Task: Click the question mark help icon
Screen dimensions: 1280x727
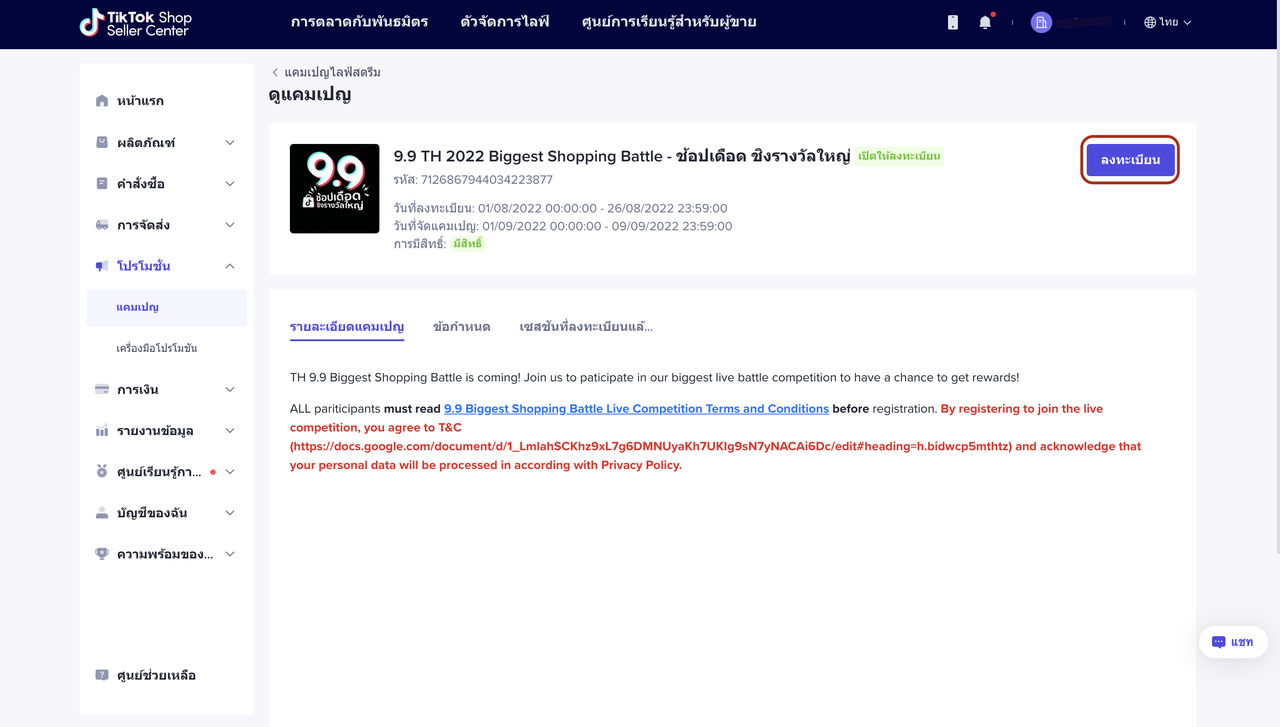Action: [102, 675]
